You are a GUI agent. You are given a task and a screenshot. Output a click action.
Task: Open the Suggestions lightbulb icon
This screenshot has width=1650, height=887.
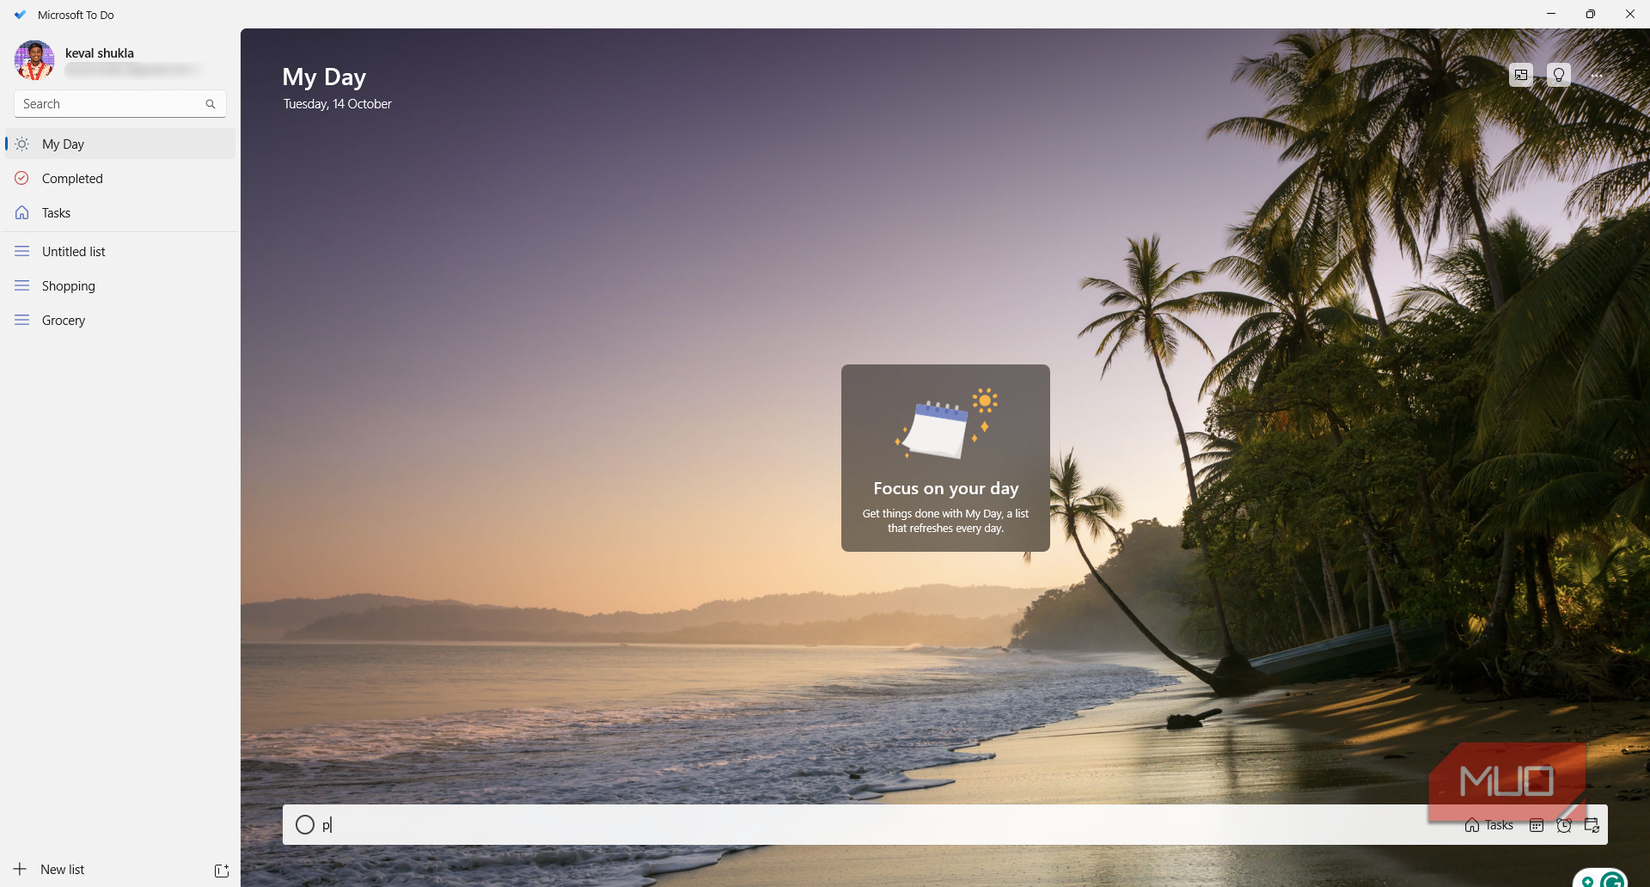1558,75
